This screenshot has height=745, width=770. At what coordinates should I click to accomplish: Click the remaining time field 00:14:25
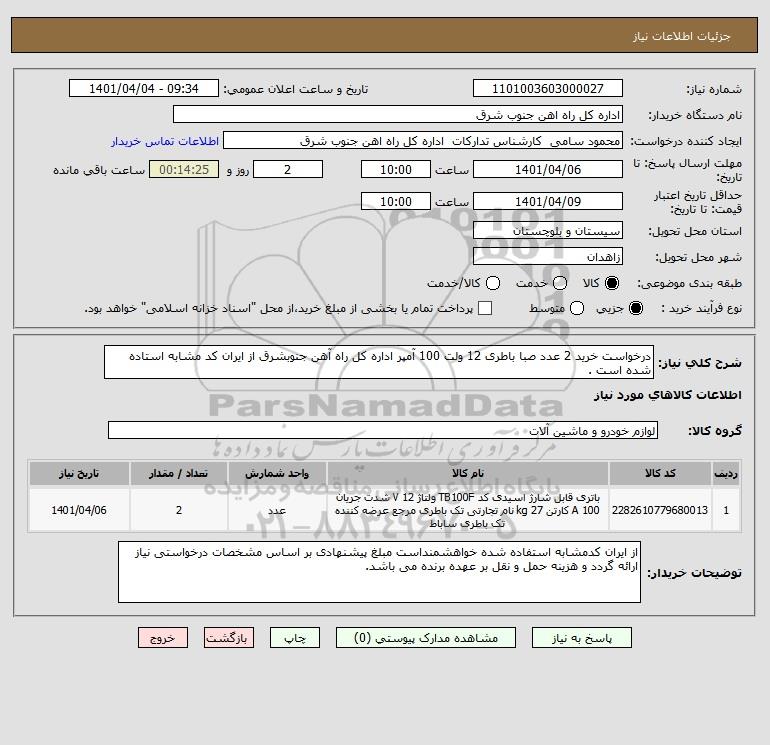(x=184, y=169)
